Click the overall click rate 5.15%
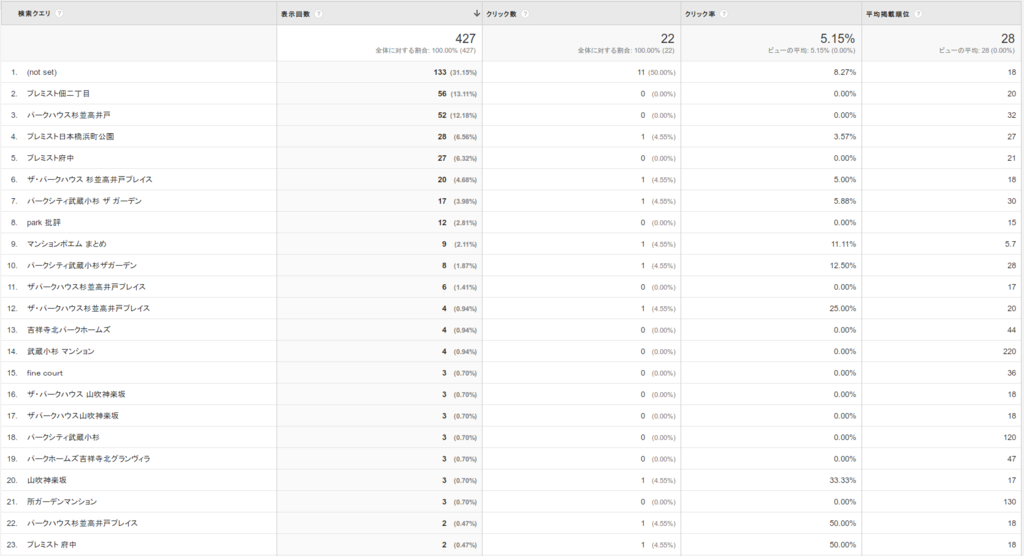The width and height of the screenshot is (1024, 556). (837, 39)
